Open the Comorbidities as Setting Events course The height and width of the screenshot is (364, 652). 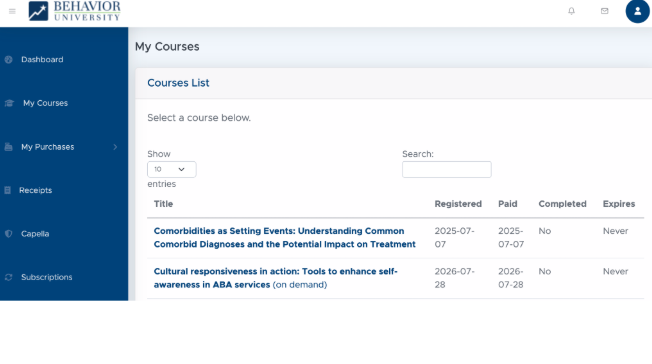285,238
